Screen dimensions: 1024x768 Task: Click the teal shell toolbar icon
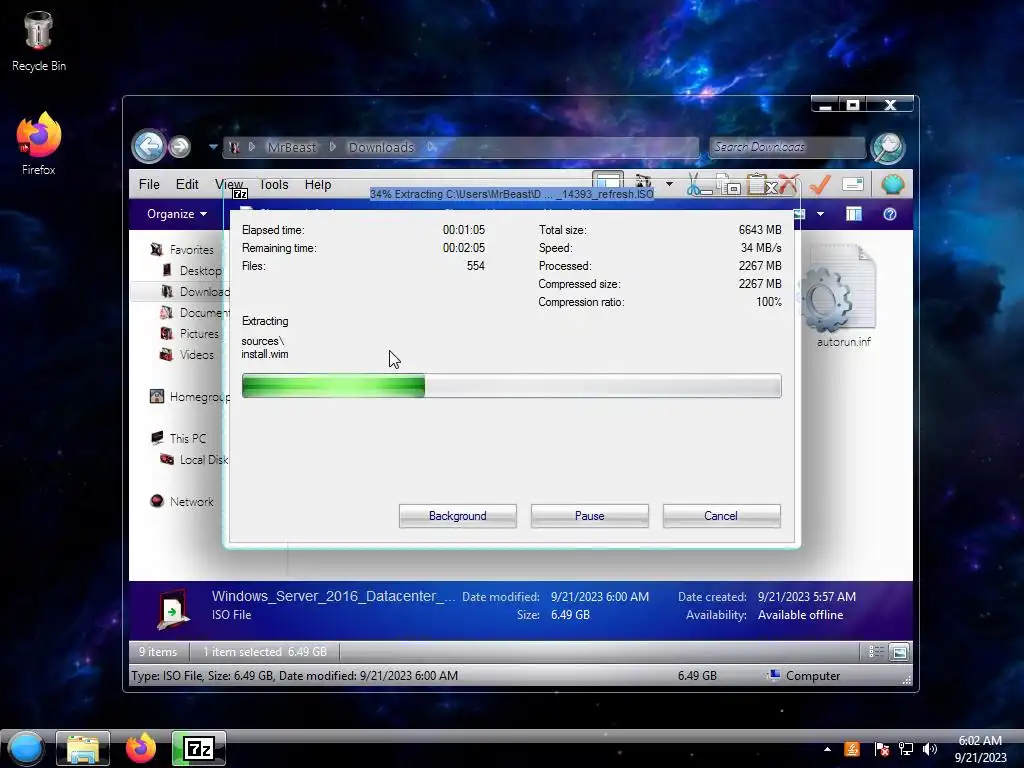point(893,185)
